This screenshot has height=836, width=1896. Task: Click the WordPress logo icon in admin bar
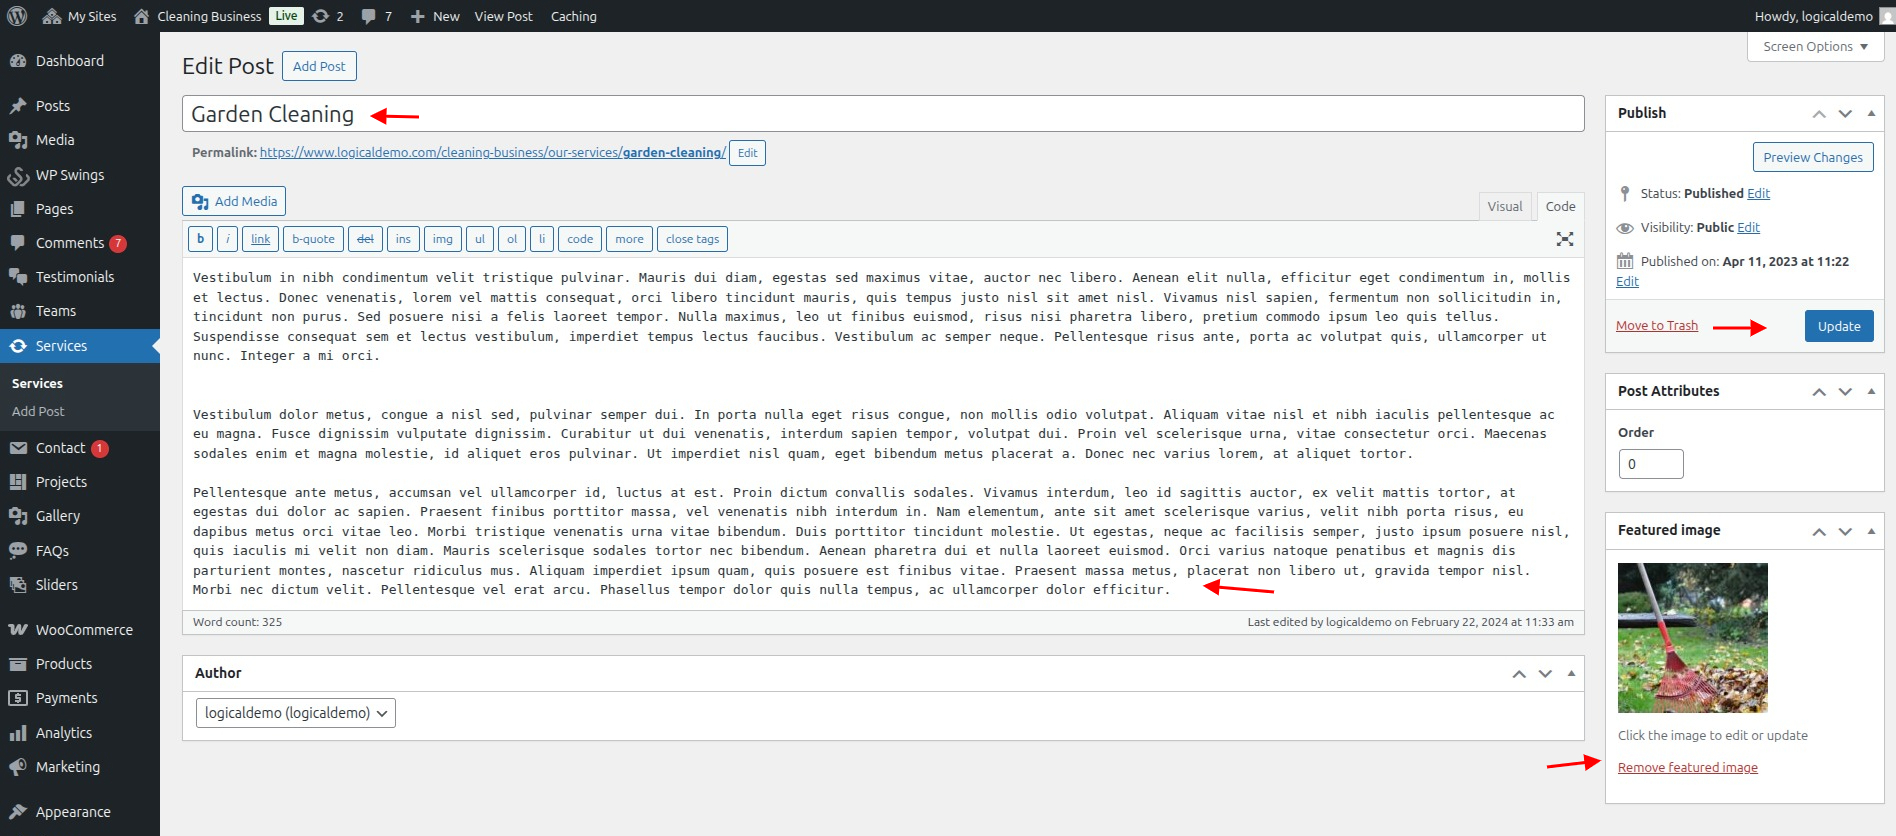click(17, 16)
